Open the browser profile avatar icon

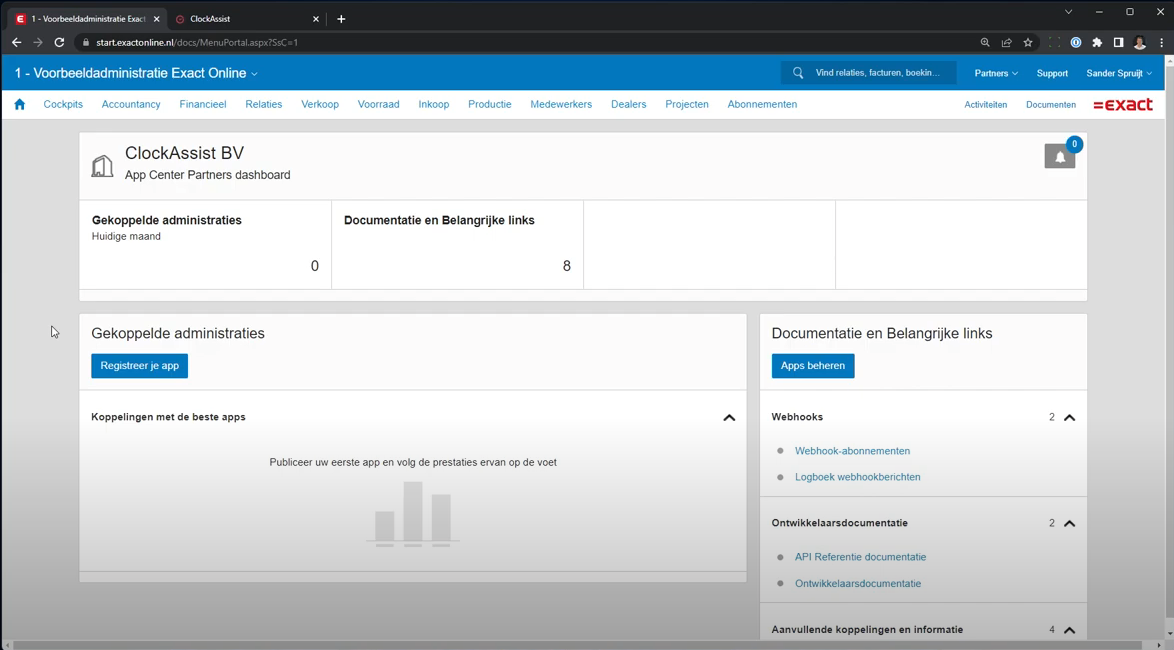(x=1139, y=43)
